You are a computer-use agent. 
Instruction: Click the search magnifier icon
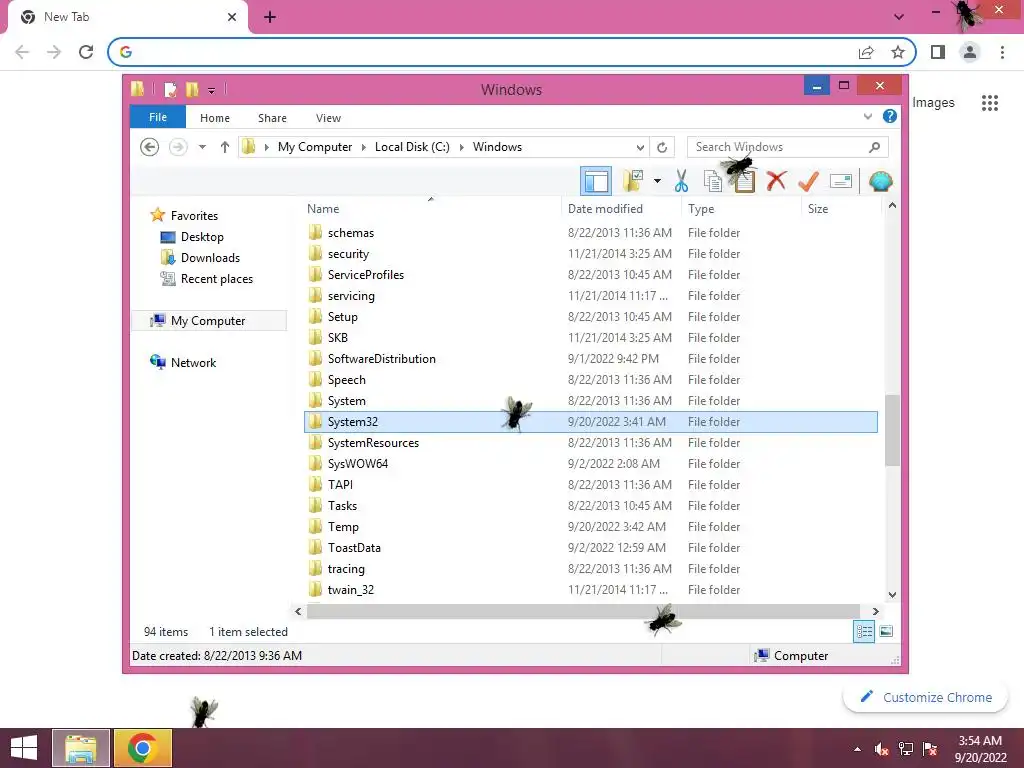pos(874,147)
